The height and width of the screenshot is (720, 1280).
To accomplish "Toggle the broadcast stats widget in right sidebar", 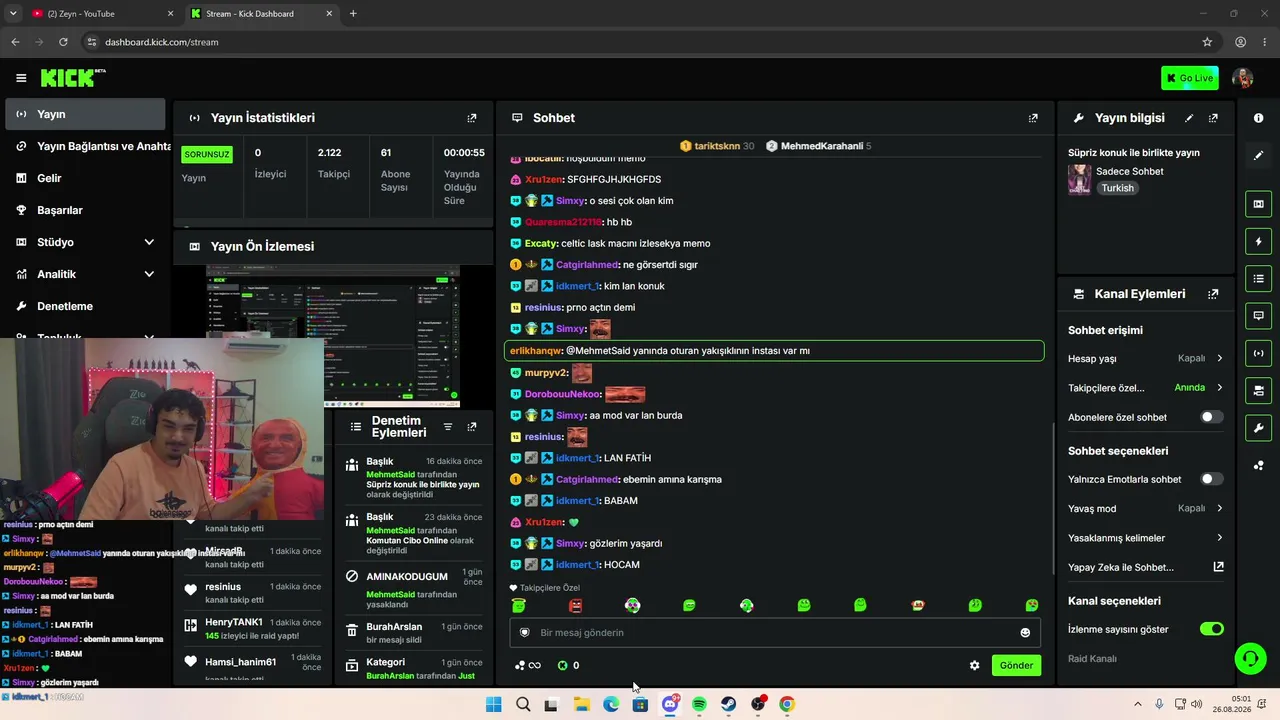I will [x=1258, y=353].
